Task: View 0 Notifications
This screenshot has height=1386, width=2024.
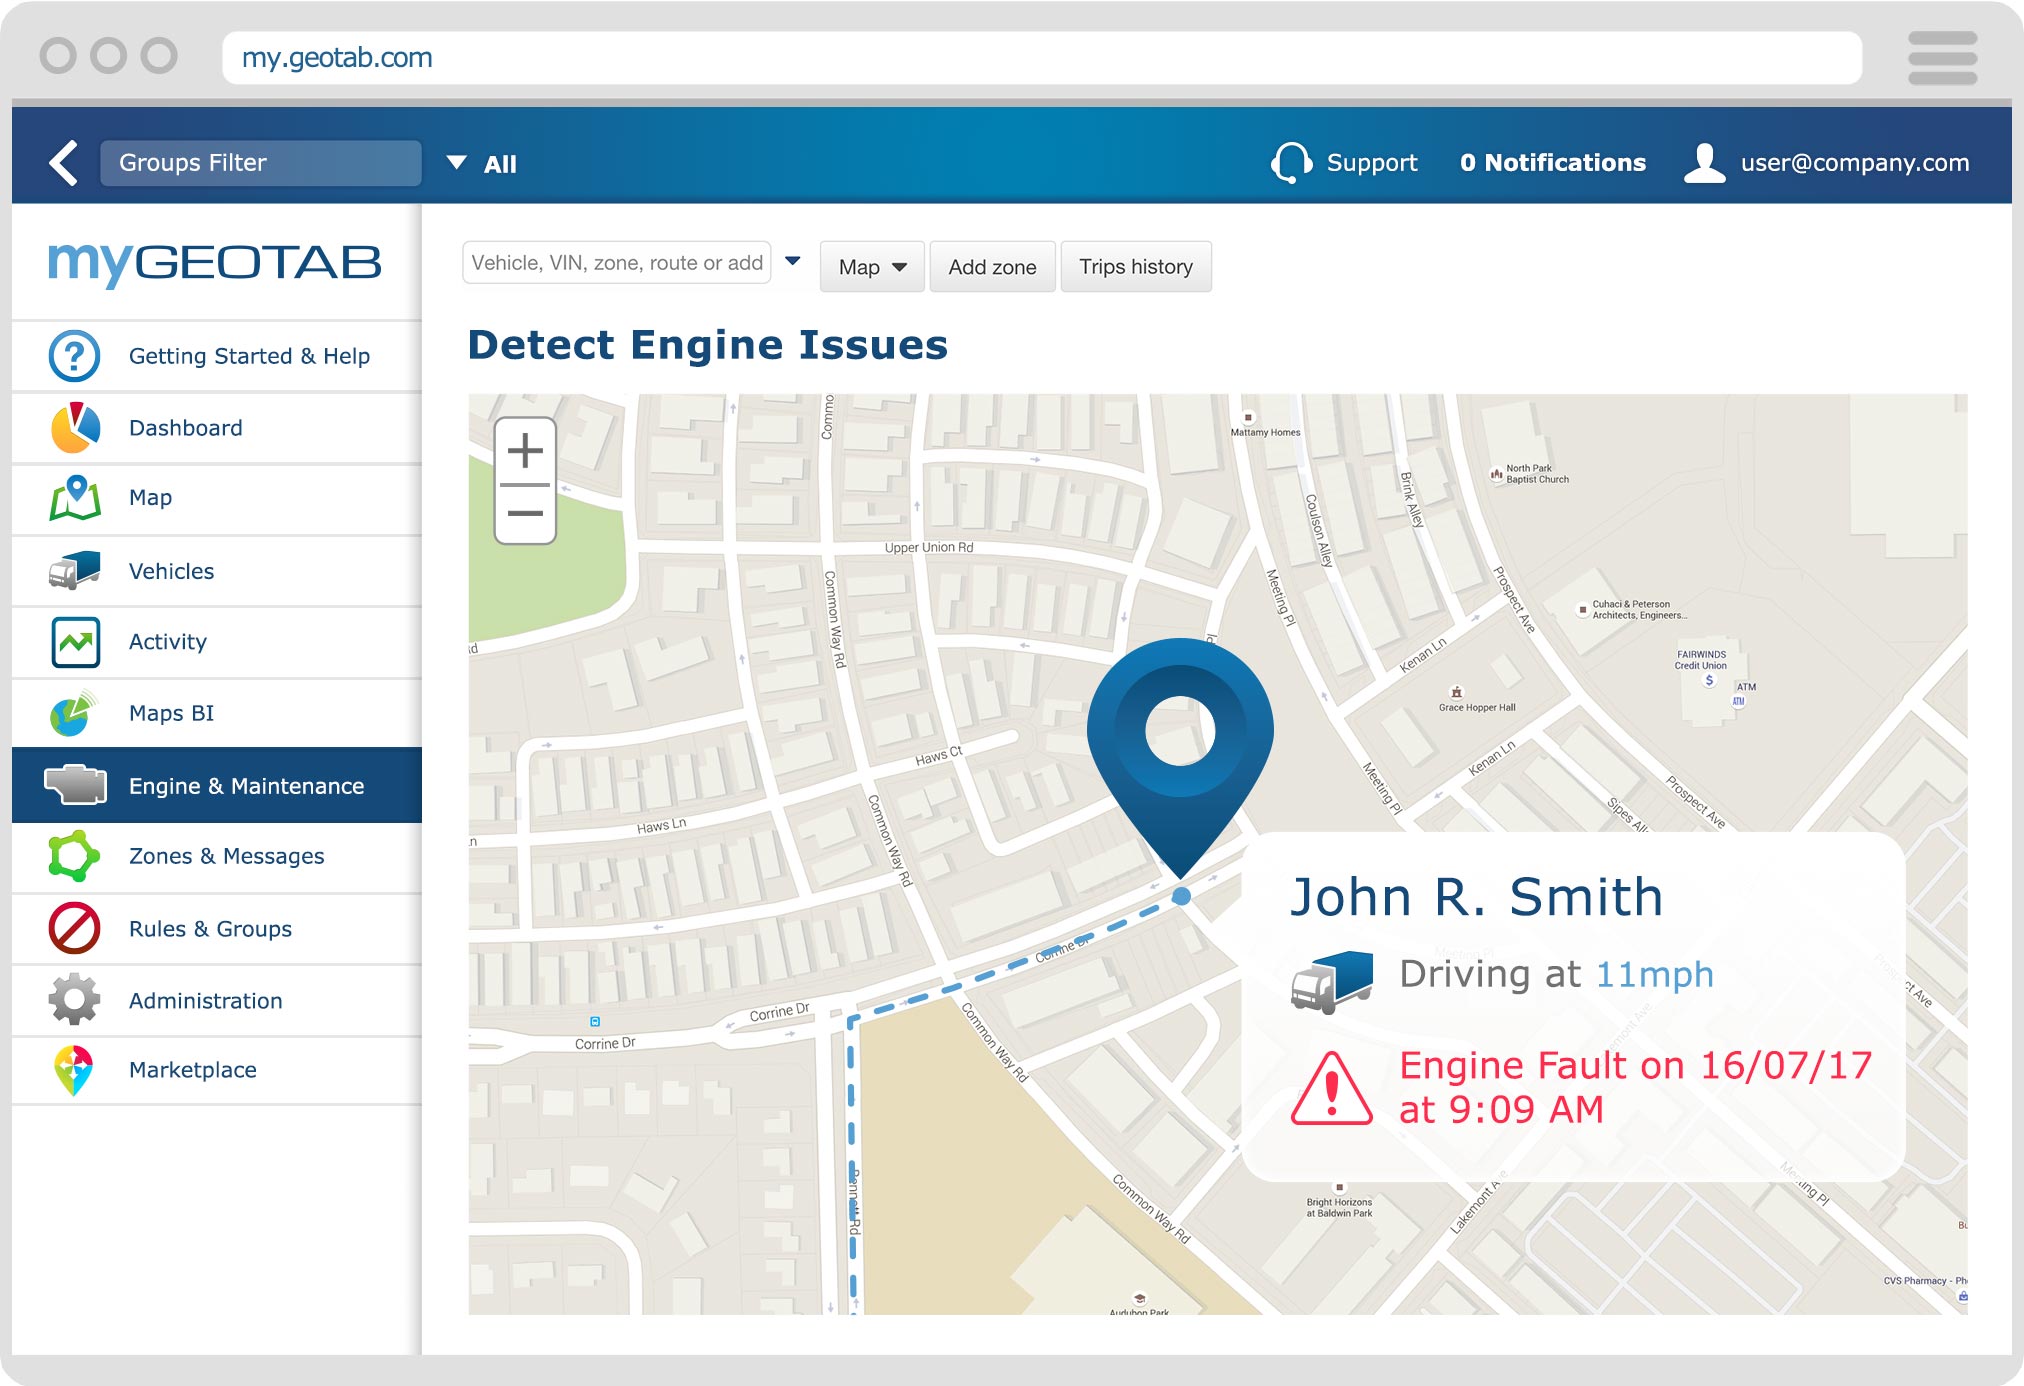Action: (1552, 163)
